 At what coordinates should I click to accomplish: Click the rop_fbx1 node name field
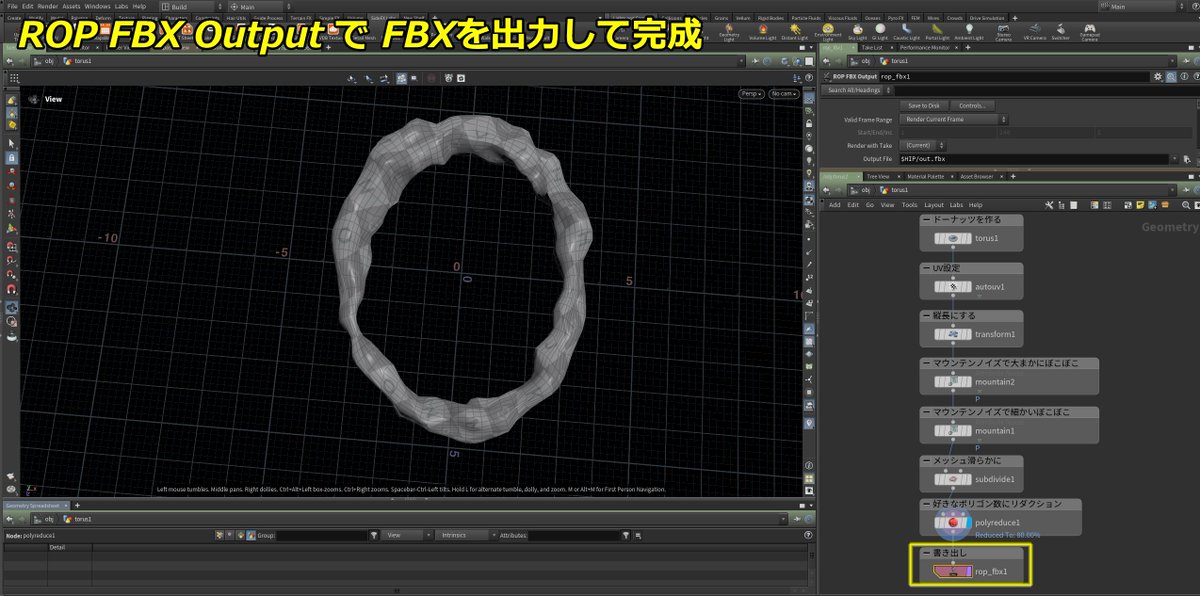[1013, 76]
